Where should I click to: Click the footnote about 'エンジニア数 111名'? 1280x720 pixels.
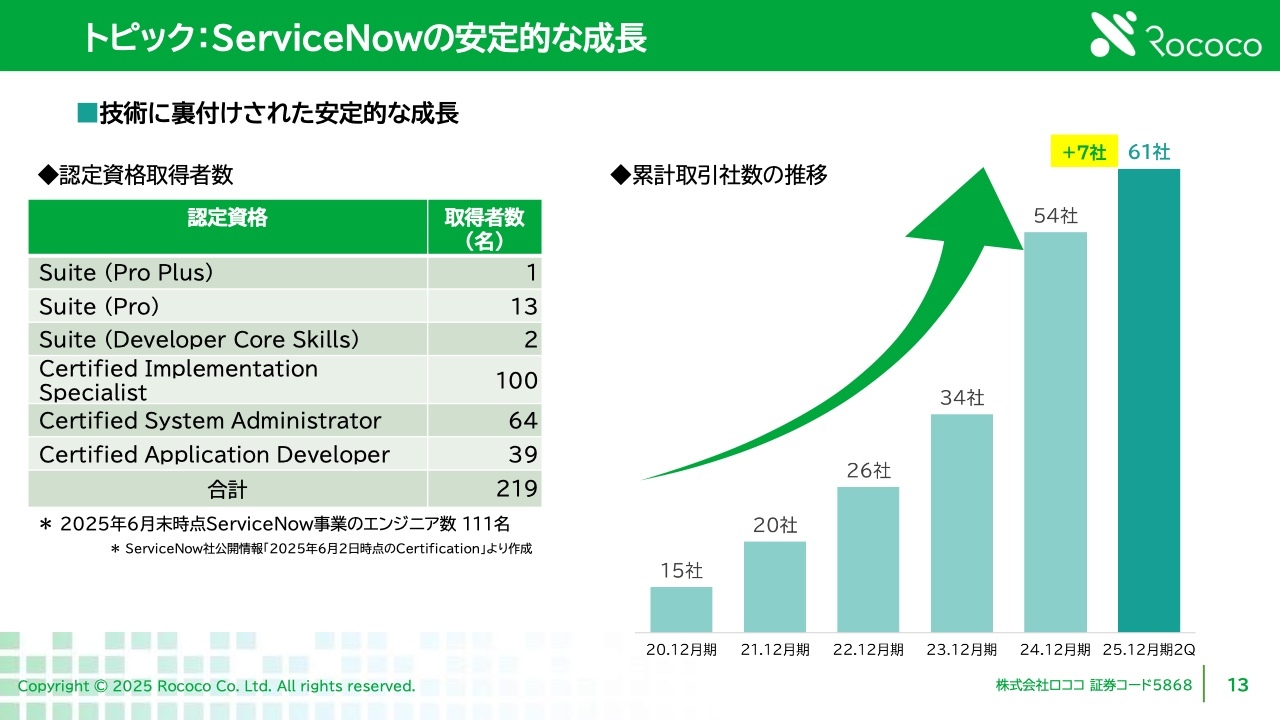click(274, 524)
